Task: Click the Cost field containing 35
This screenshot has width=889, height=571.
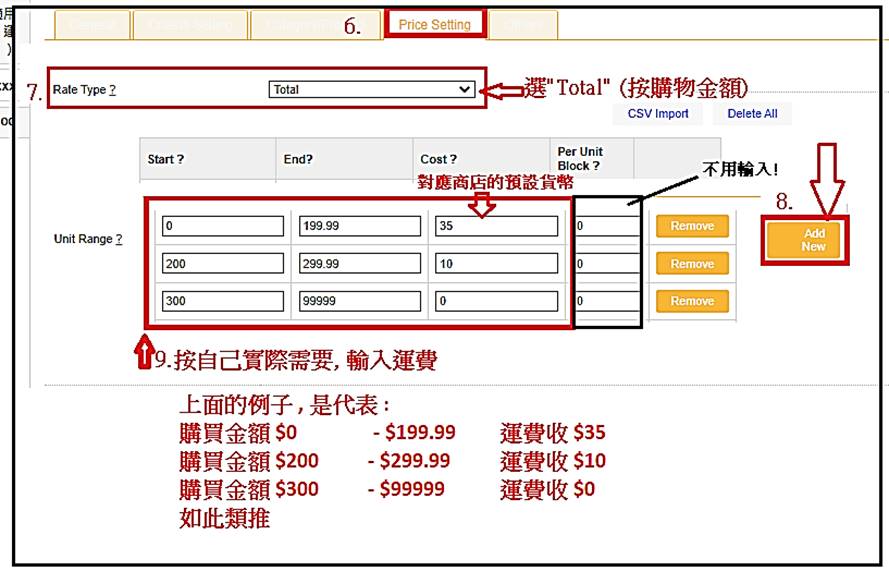Action: click(x=496, y=226)
